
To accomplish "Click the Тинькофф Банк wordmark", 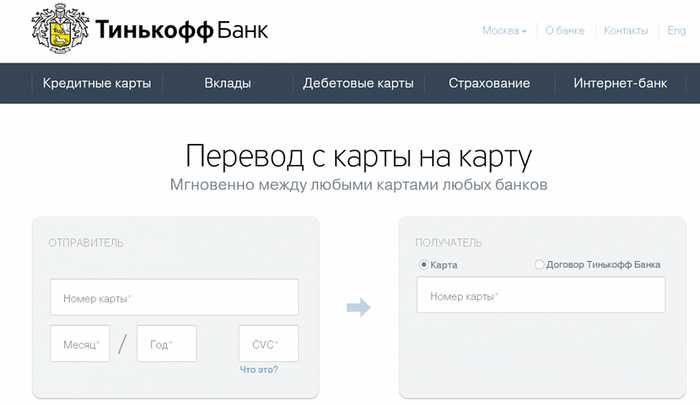I will [x=182, y=30].
